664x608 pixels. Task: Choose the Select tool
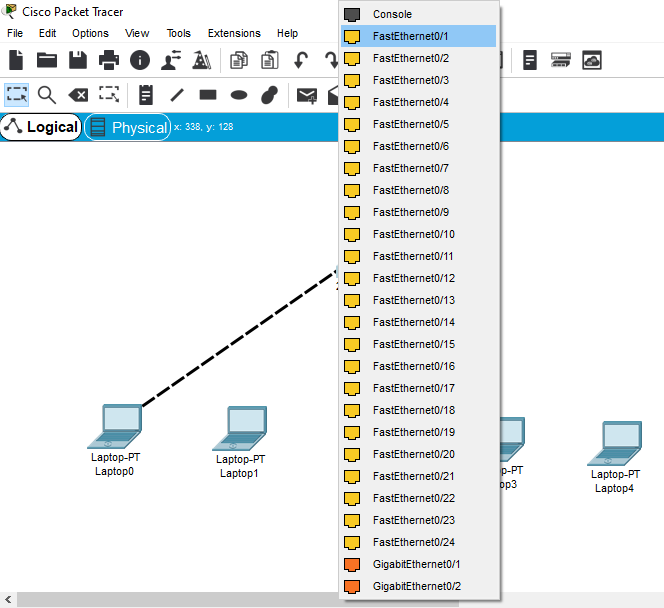[17, 94]
